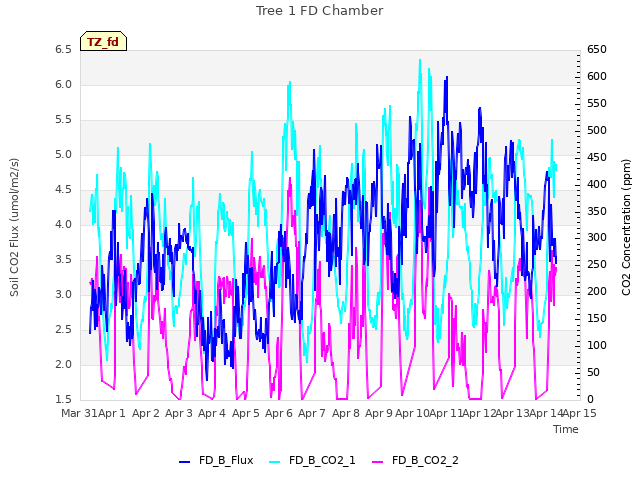Screen dimensions: 640x480
Task: Click the 2.5 left axis value
Action: point(63,329)
